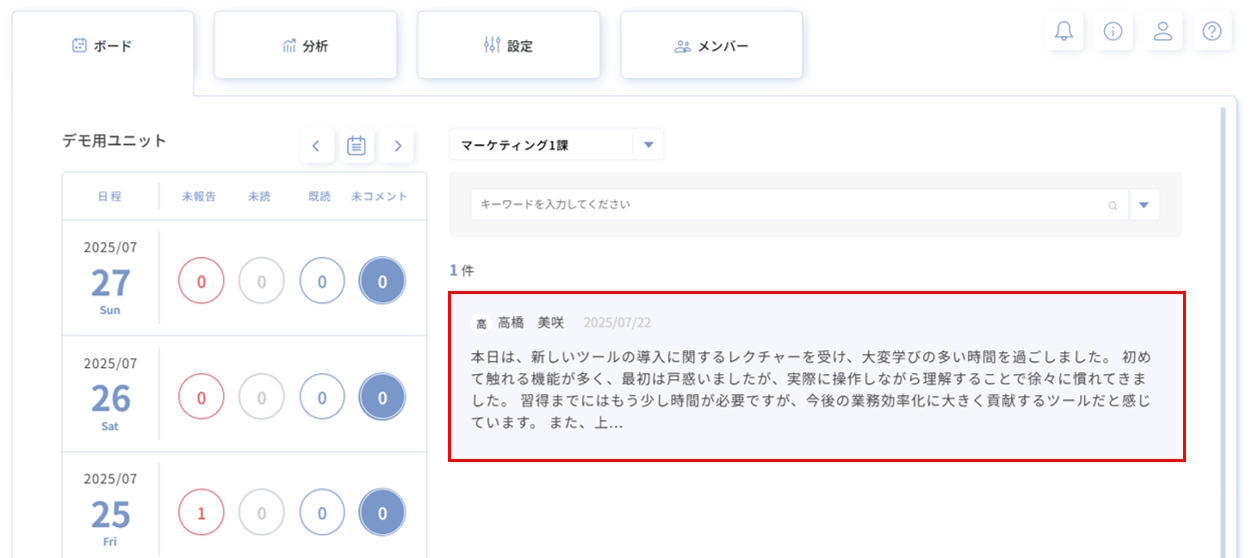Click the information circle icon

click(1113, 31)
